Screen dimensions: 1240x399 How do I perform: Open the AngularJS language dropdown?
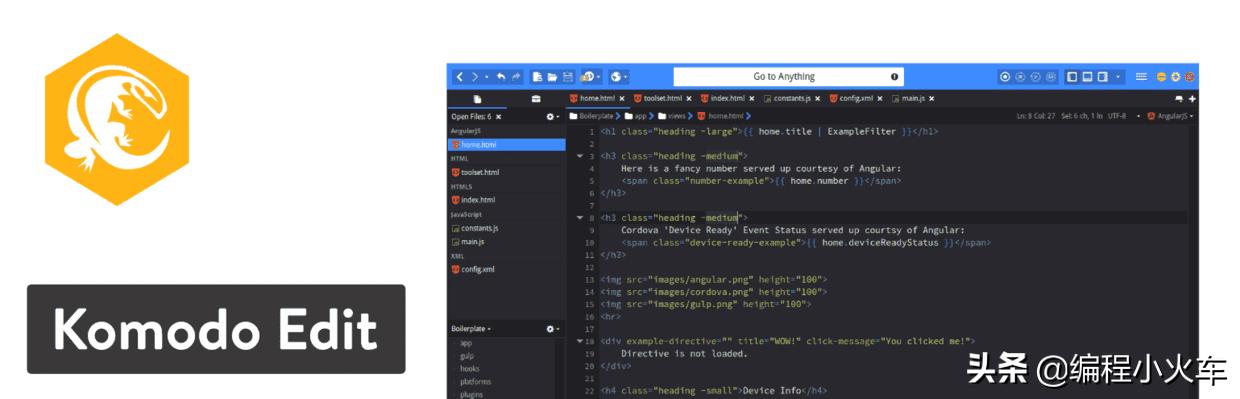click(x=1170, y=116)
